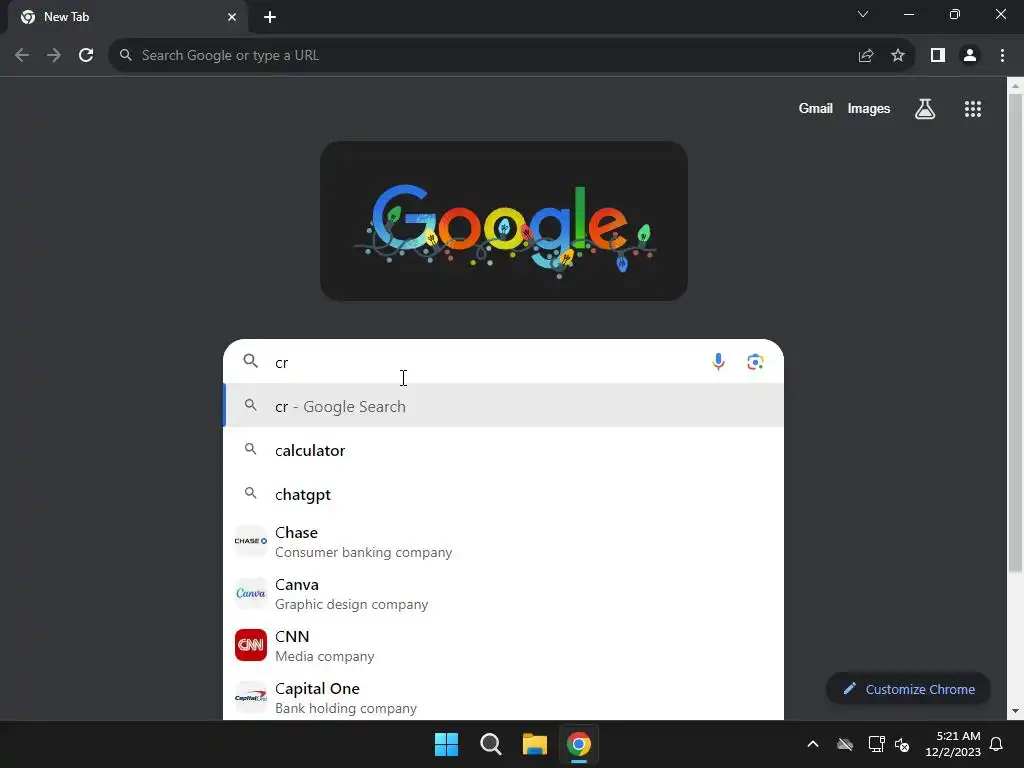Pick the Canva graphic design suggestion

click(x=504, y=593)
